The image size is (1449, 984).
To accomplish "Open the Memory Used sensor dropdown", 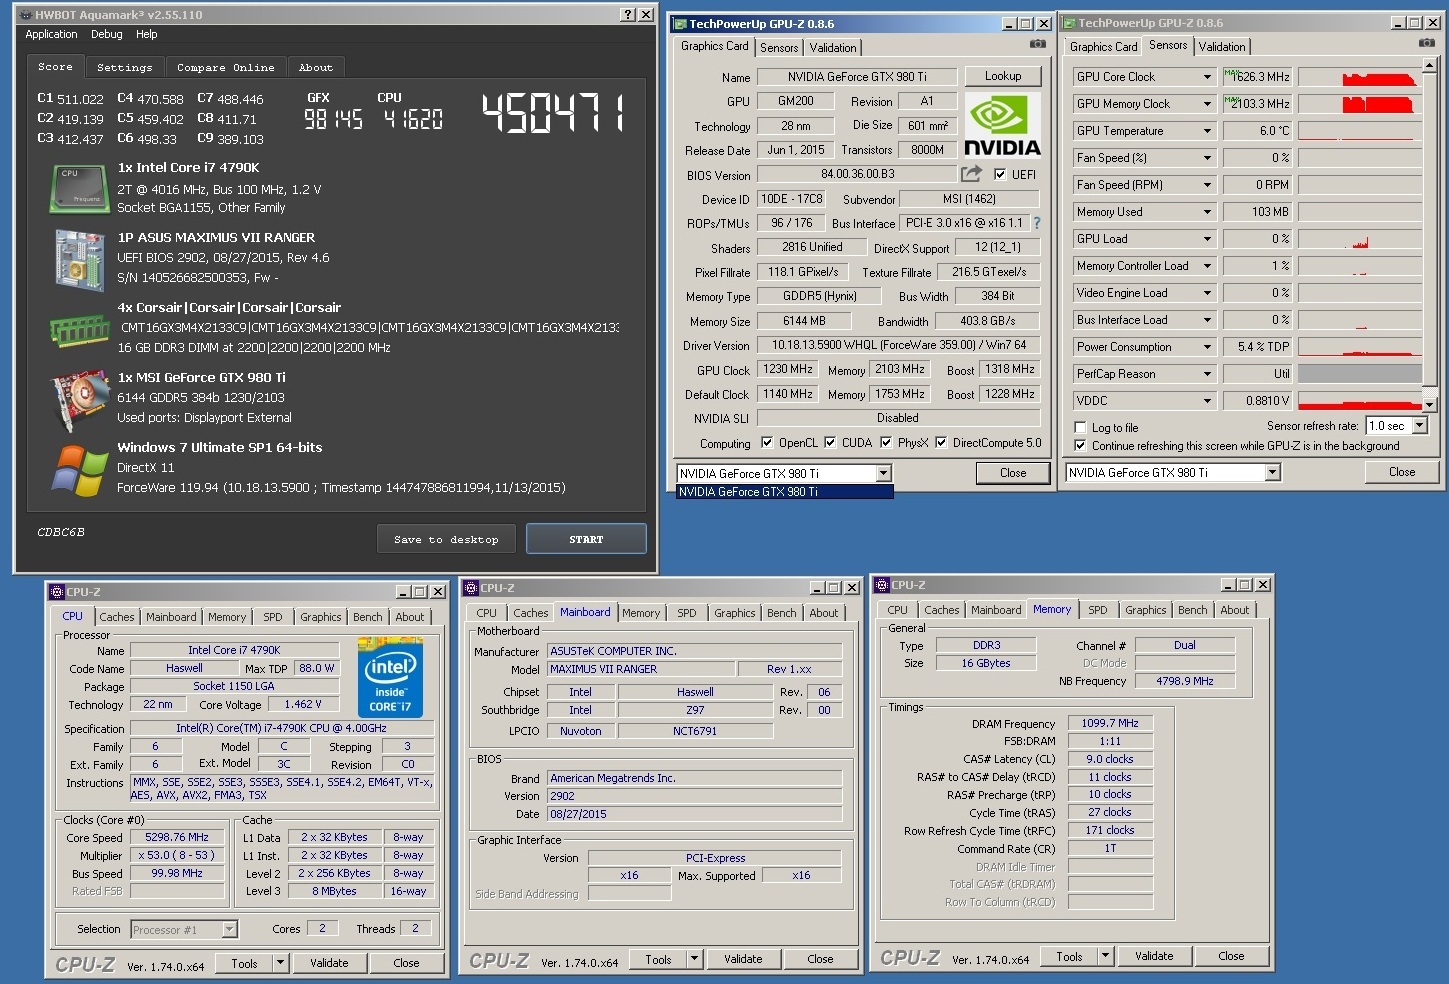I will point(1207,212).
